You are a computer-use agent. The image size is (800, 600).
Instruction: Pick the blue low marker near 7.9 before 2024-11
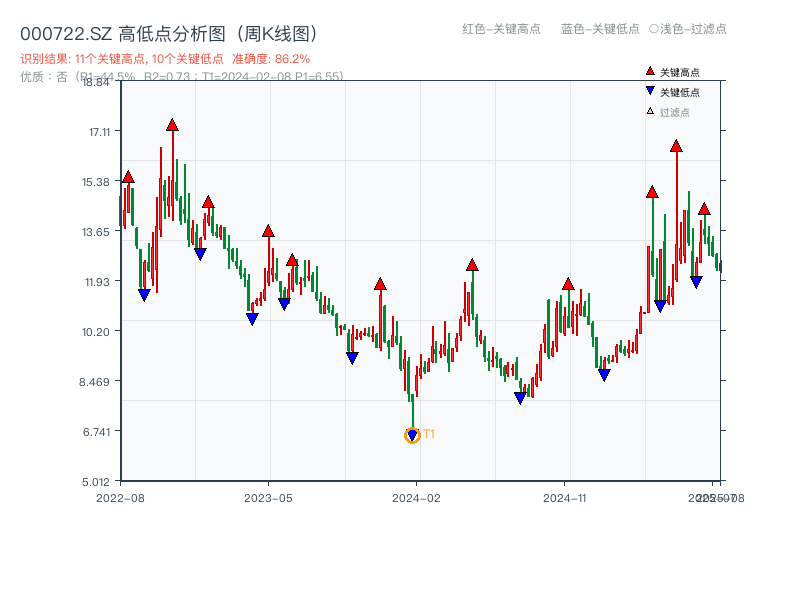tap(520, 398)
